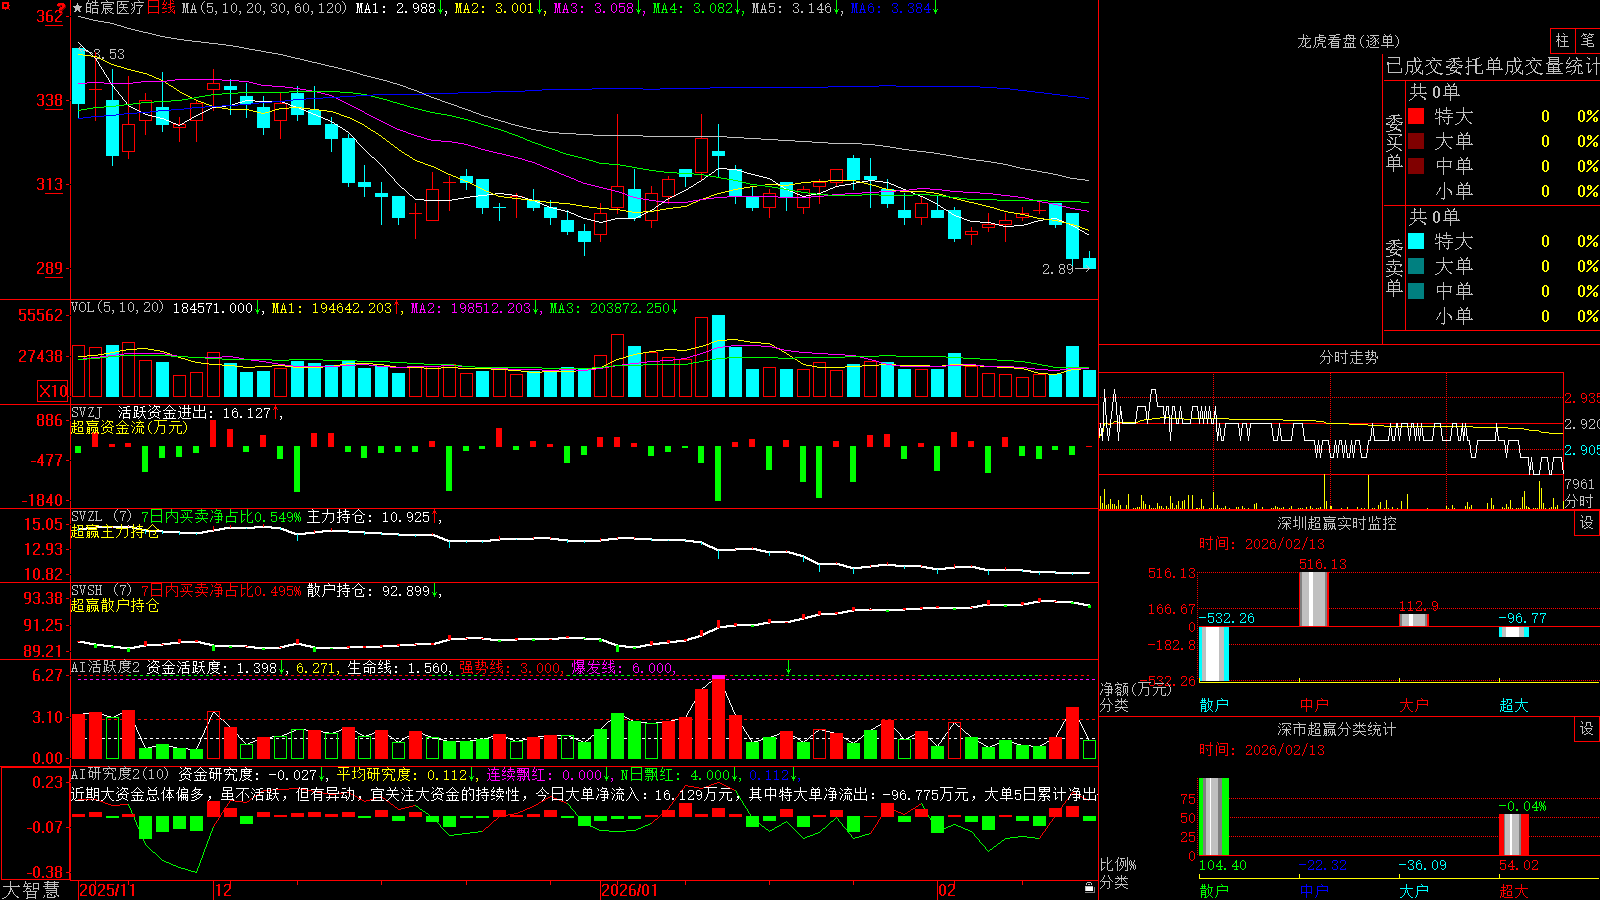Click the VOL(5,10,20) indicator label
This screenshot has width=1600, height=900.
[117, 308]
